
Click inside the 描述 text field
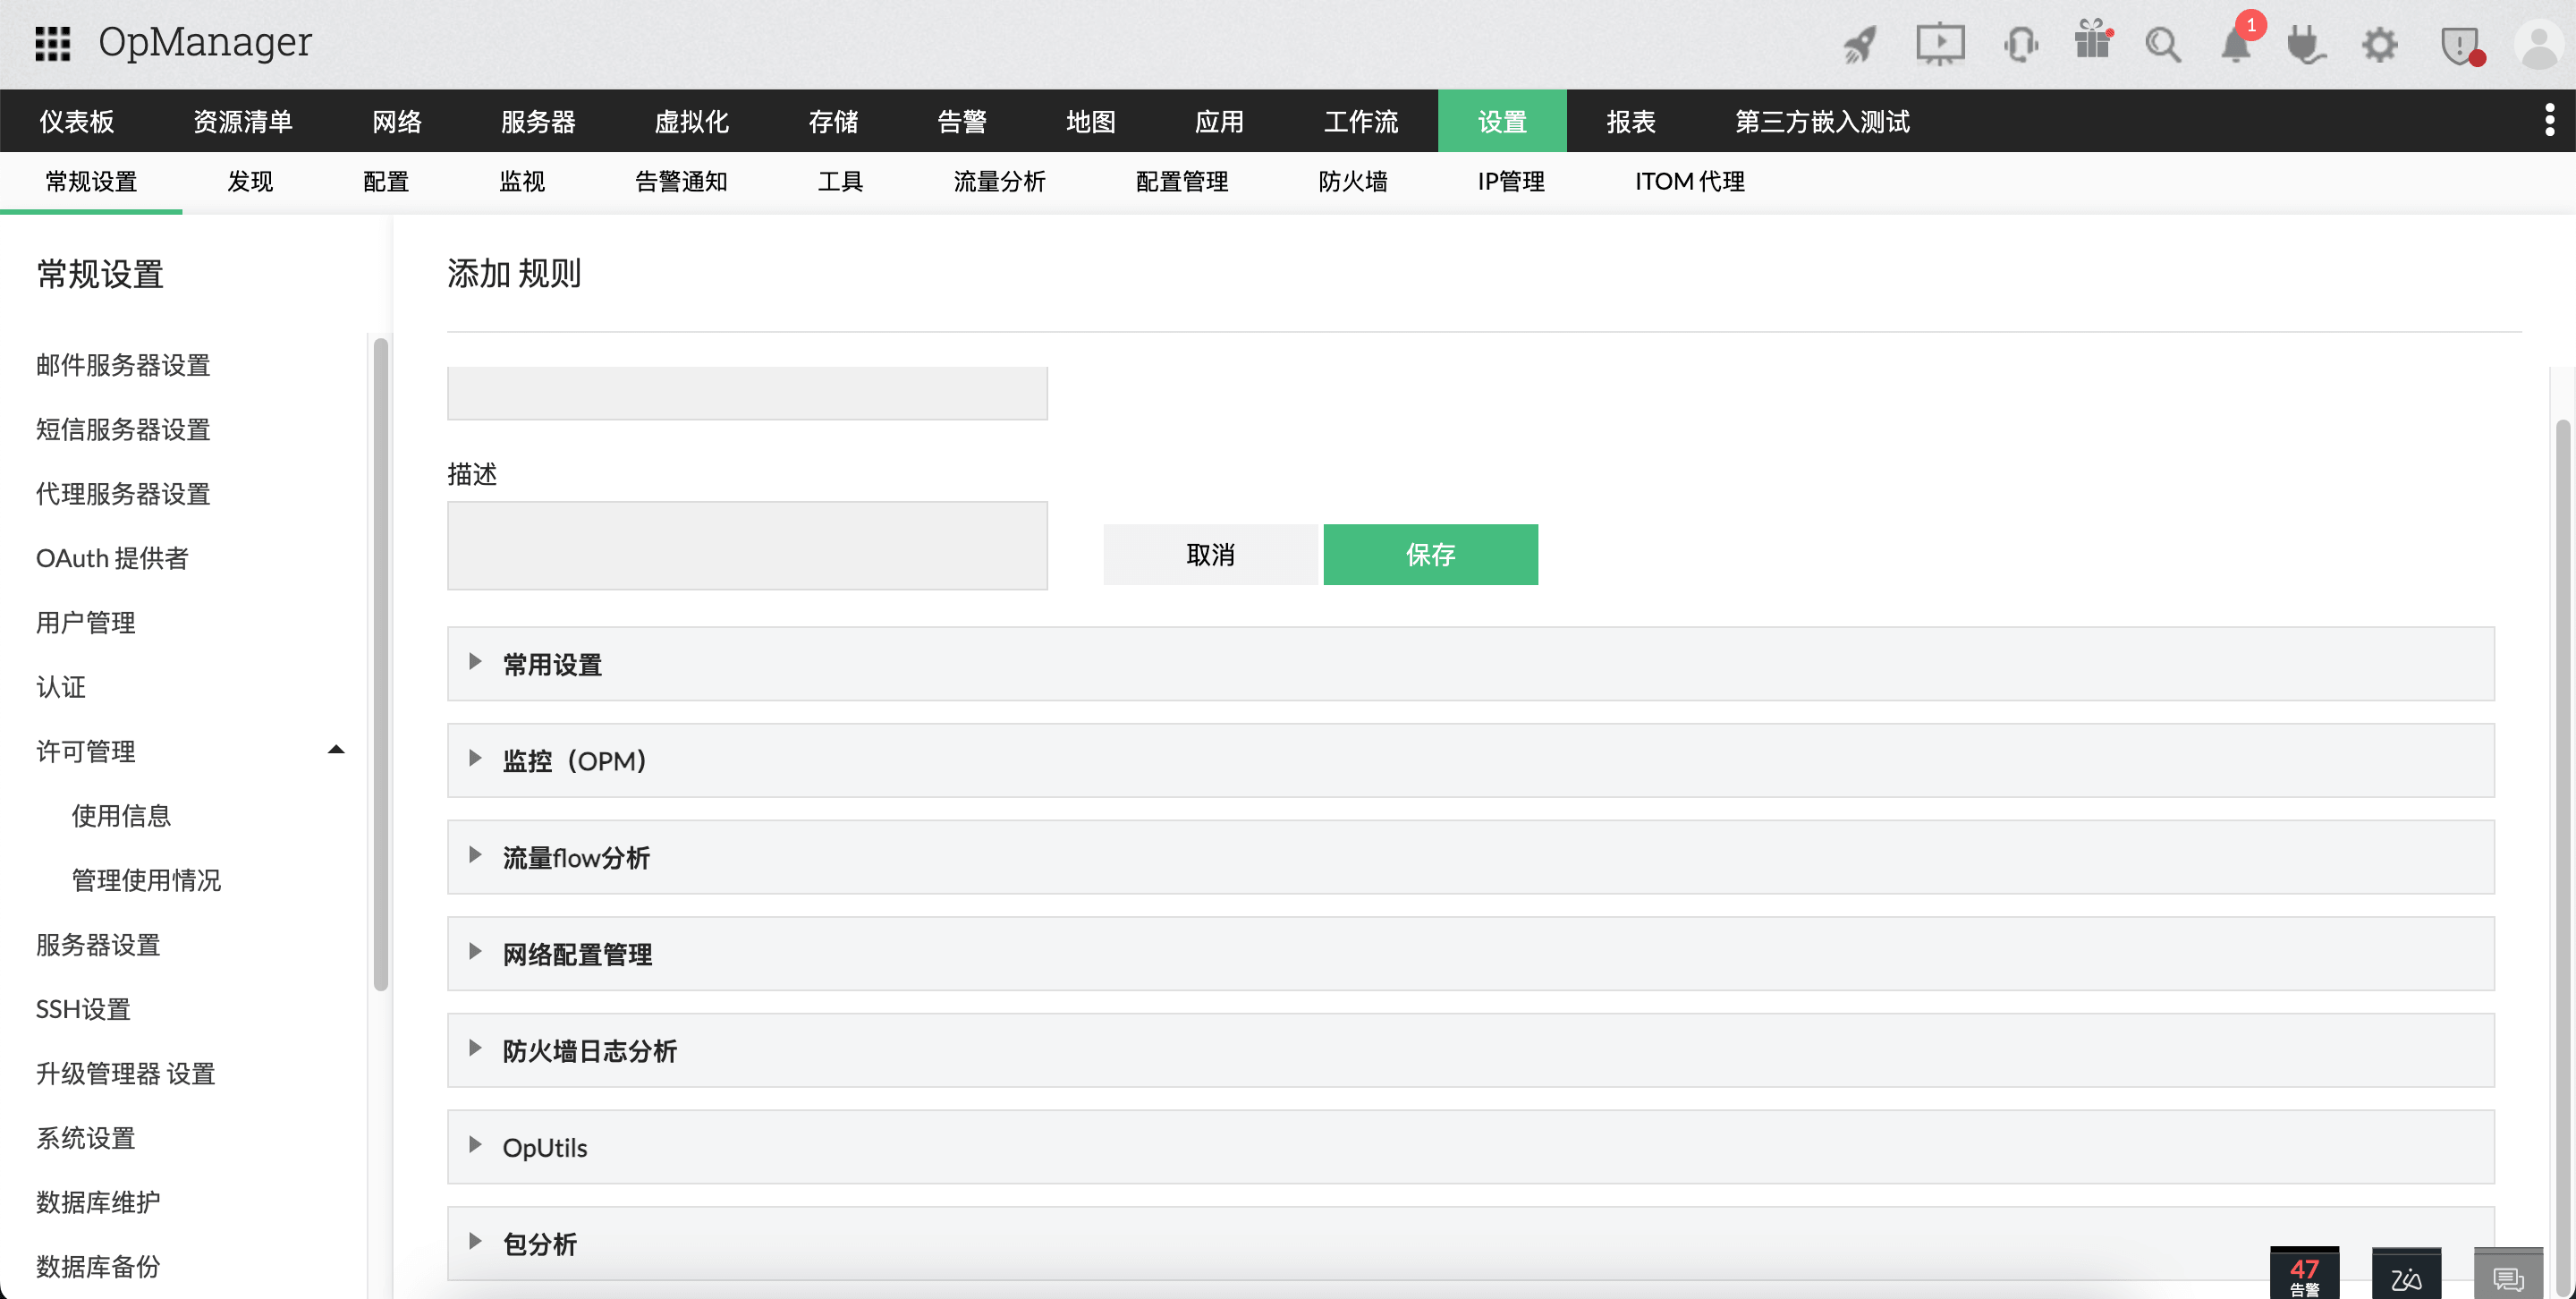(746, 545)
